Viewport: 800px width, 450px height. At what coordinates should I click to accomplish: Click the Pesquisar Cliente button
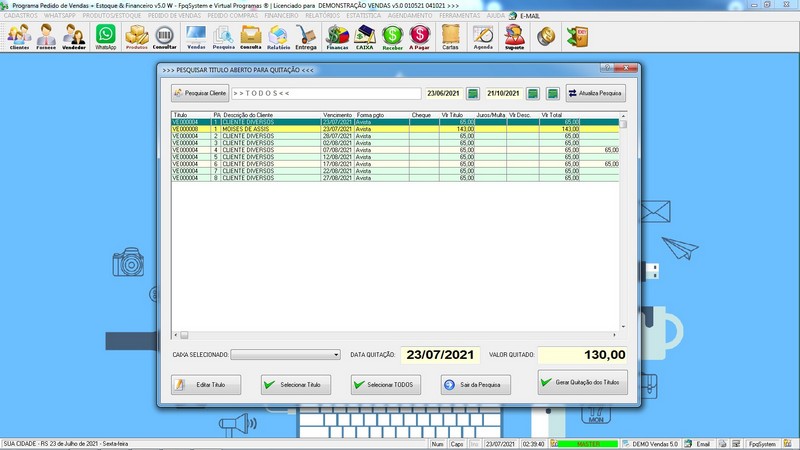pyautogui.click(x=200, y=93)
